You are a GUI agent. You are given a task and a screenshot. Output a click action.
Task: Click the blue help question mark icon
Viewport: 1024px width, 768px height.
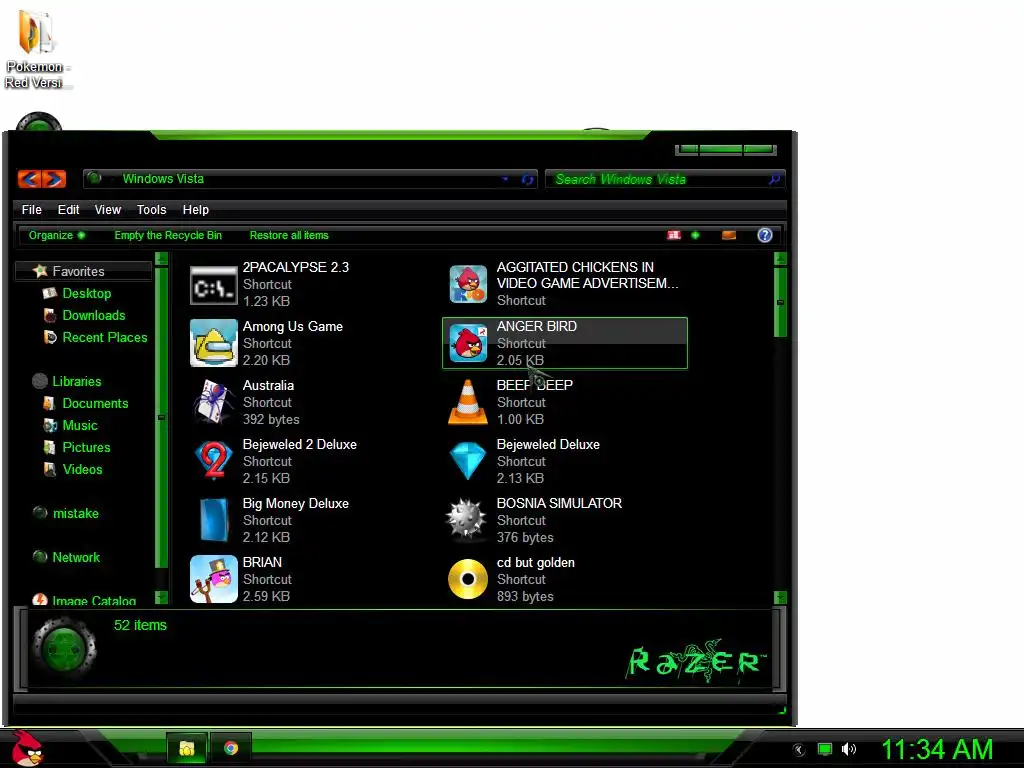[x=765, y=235]
